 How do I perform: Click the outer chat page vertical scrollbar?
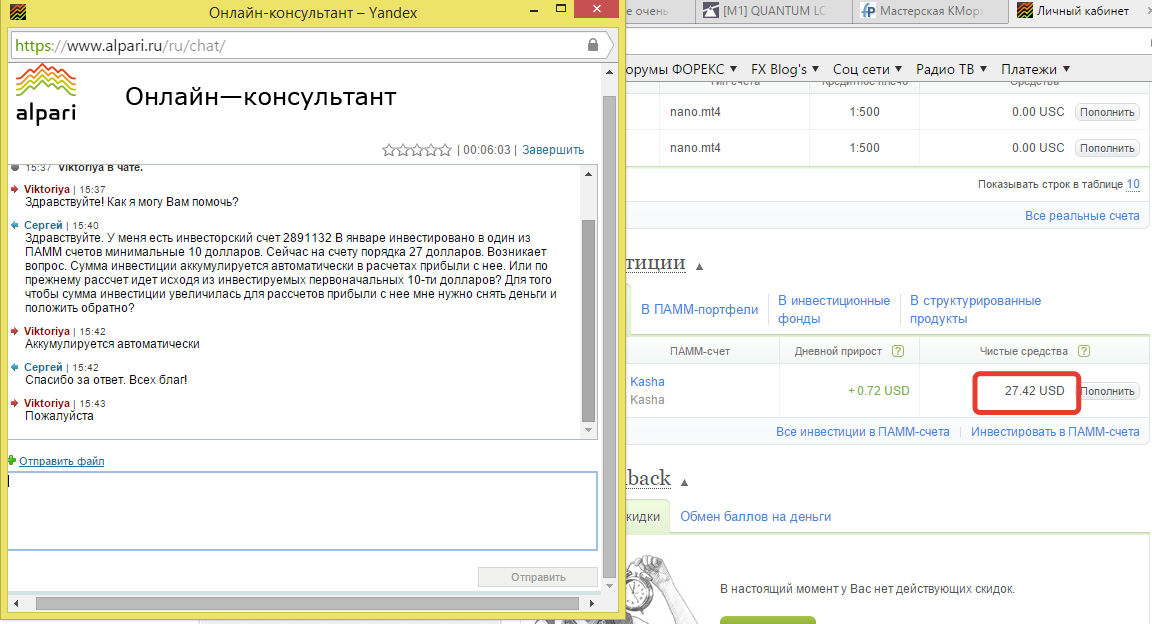tap(609, 335)
